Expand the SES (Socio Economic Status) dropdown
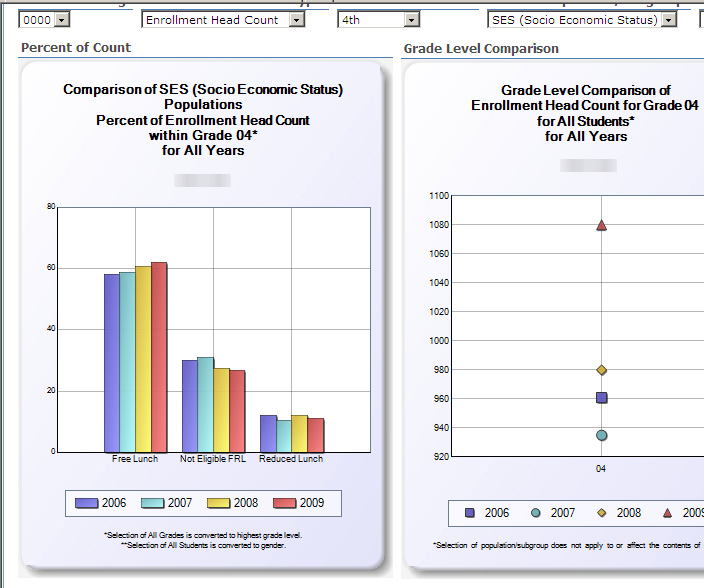The width and height of the screenshot is (704, 588). (x=668, y=19)
